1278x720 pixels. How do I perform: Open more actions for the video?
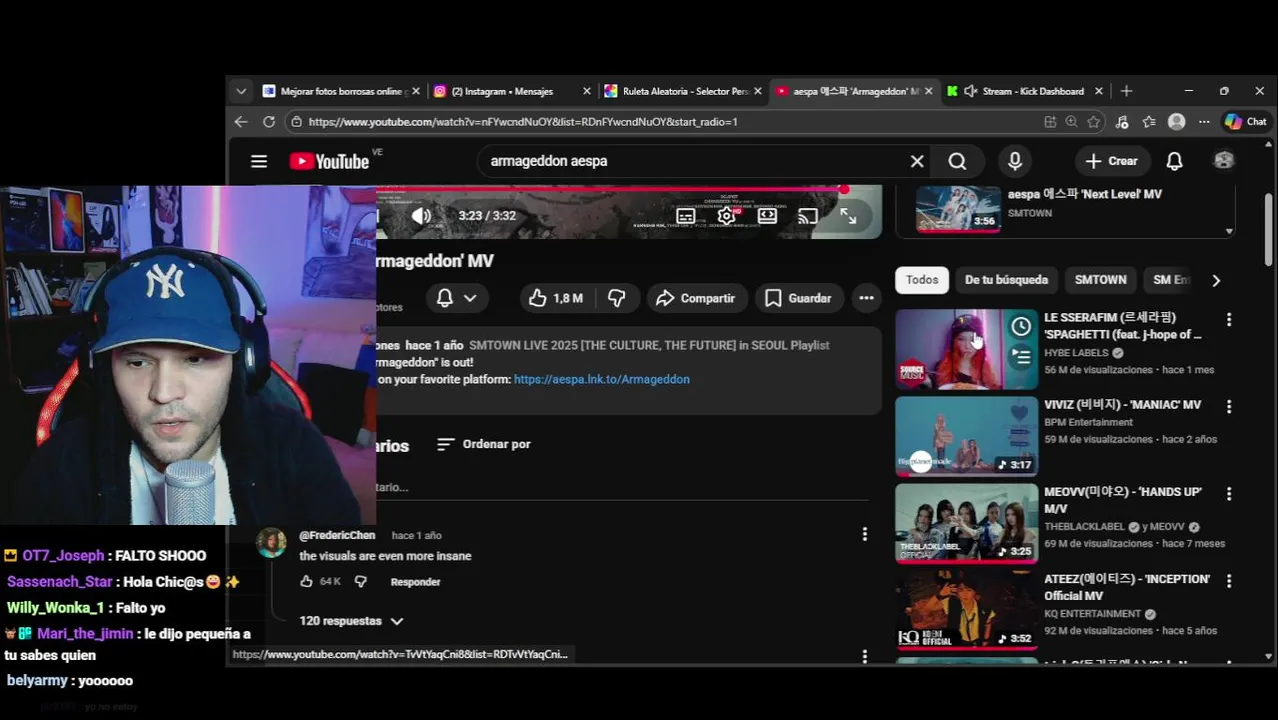pos(866,298)
